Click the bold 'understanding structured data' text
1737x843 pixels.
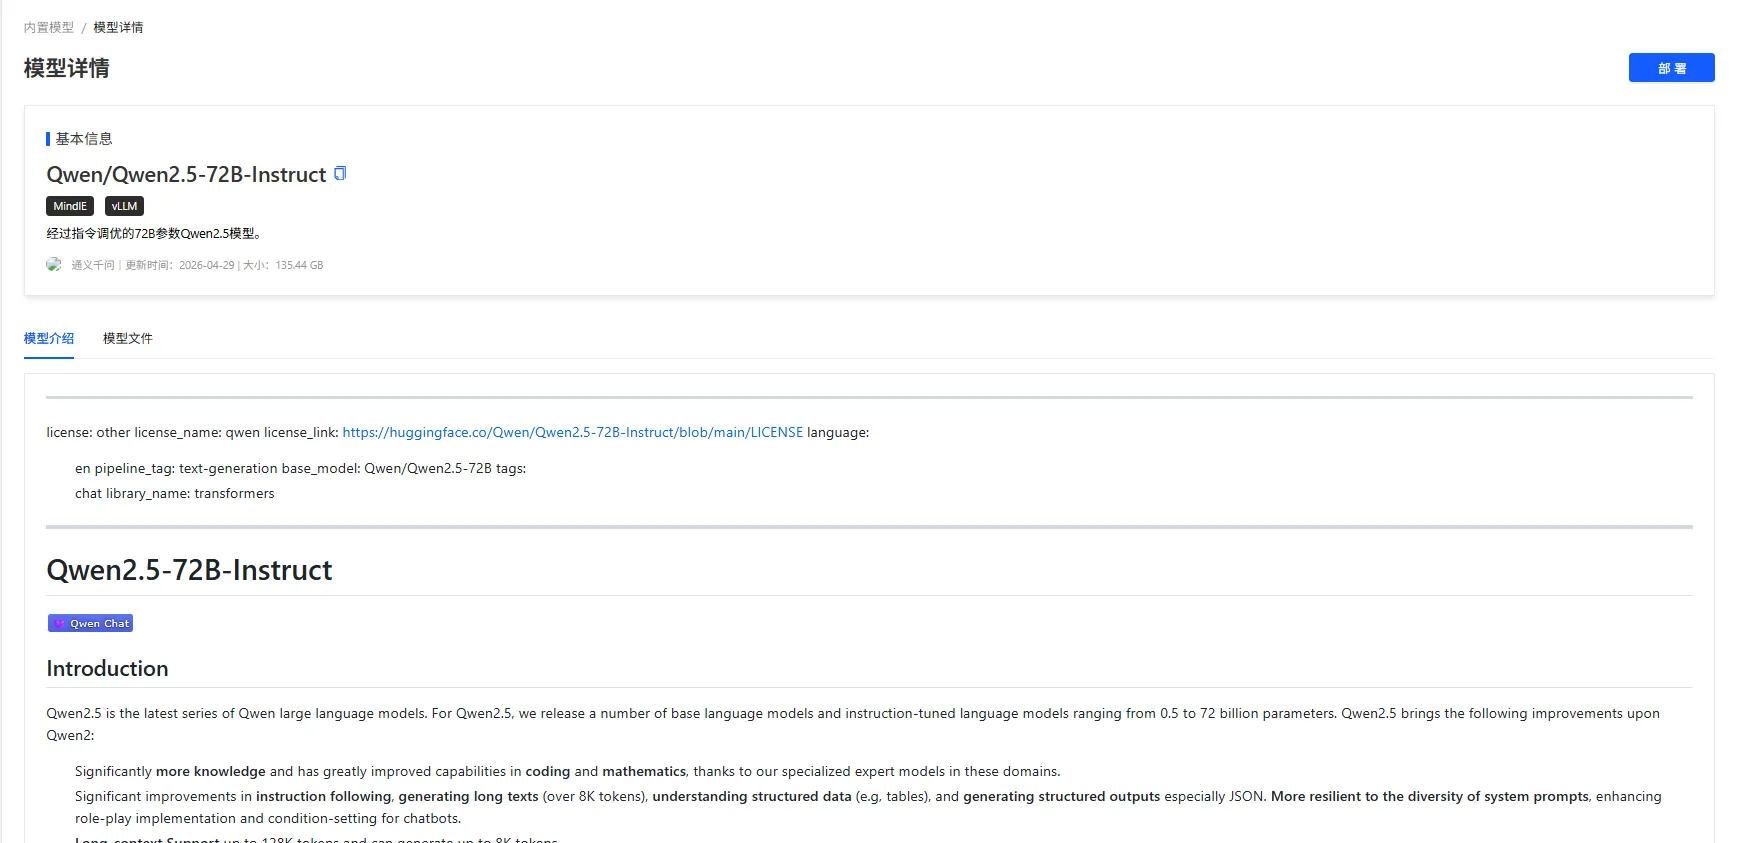752,796
